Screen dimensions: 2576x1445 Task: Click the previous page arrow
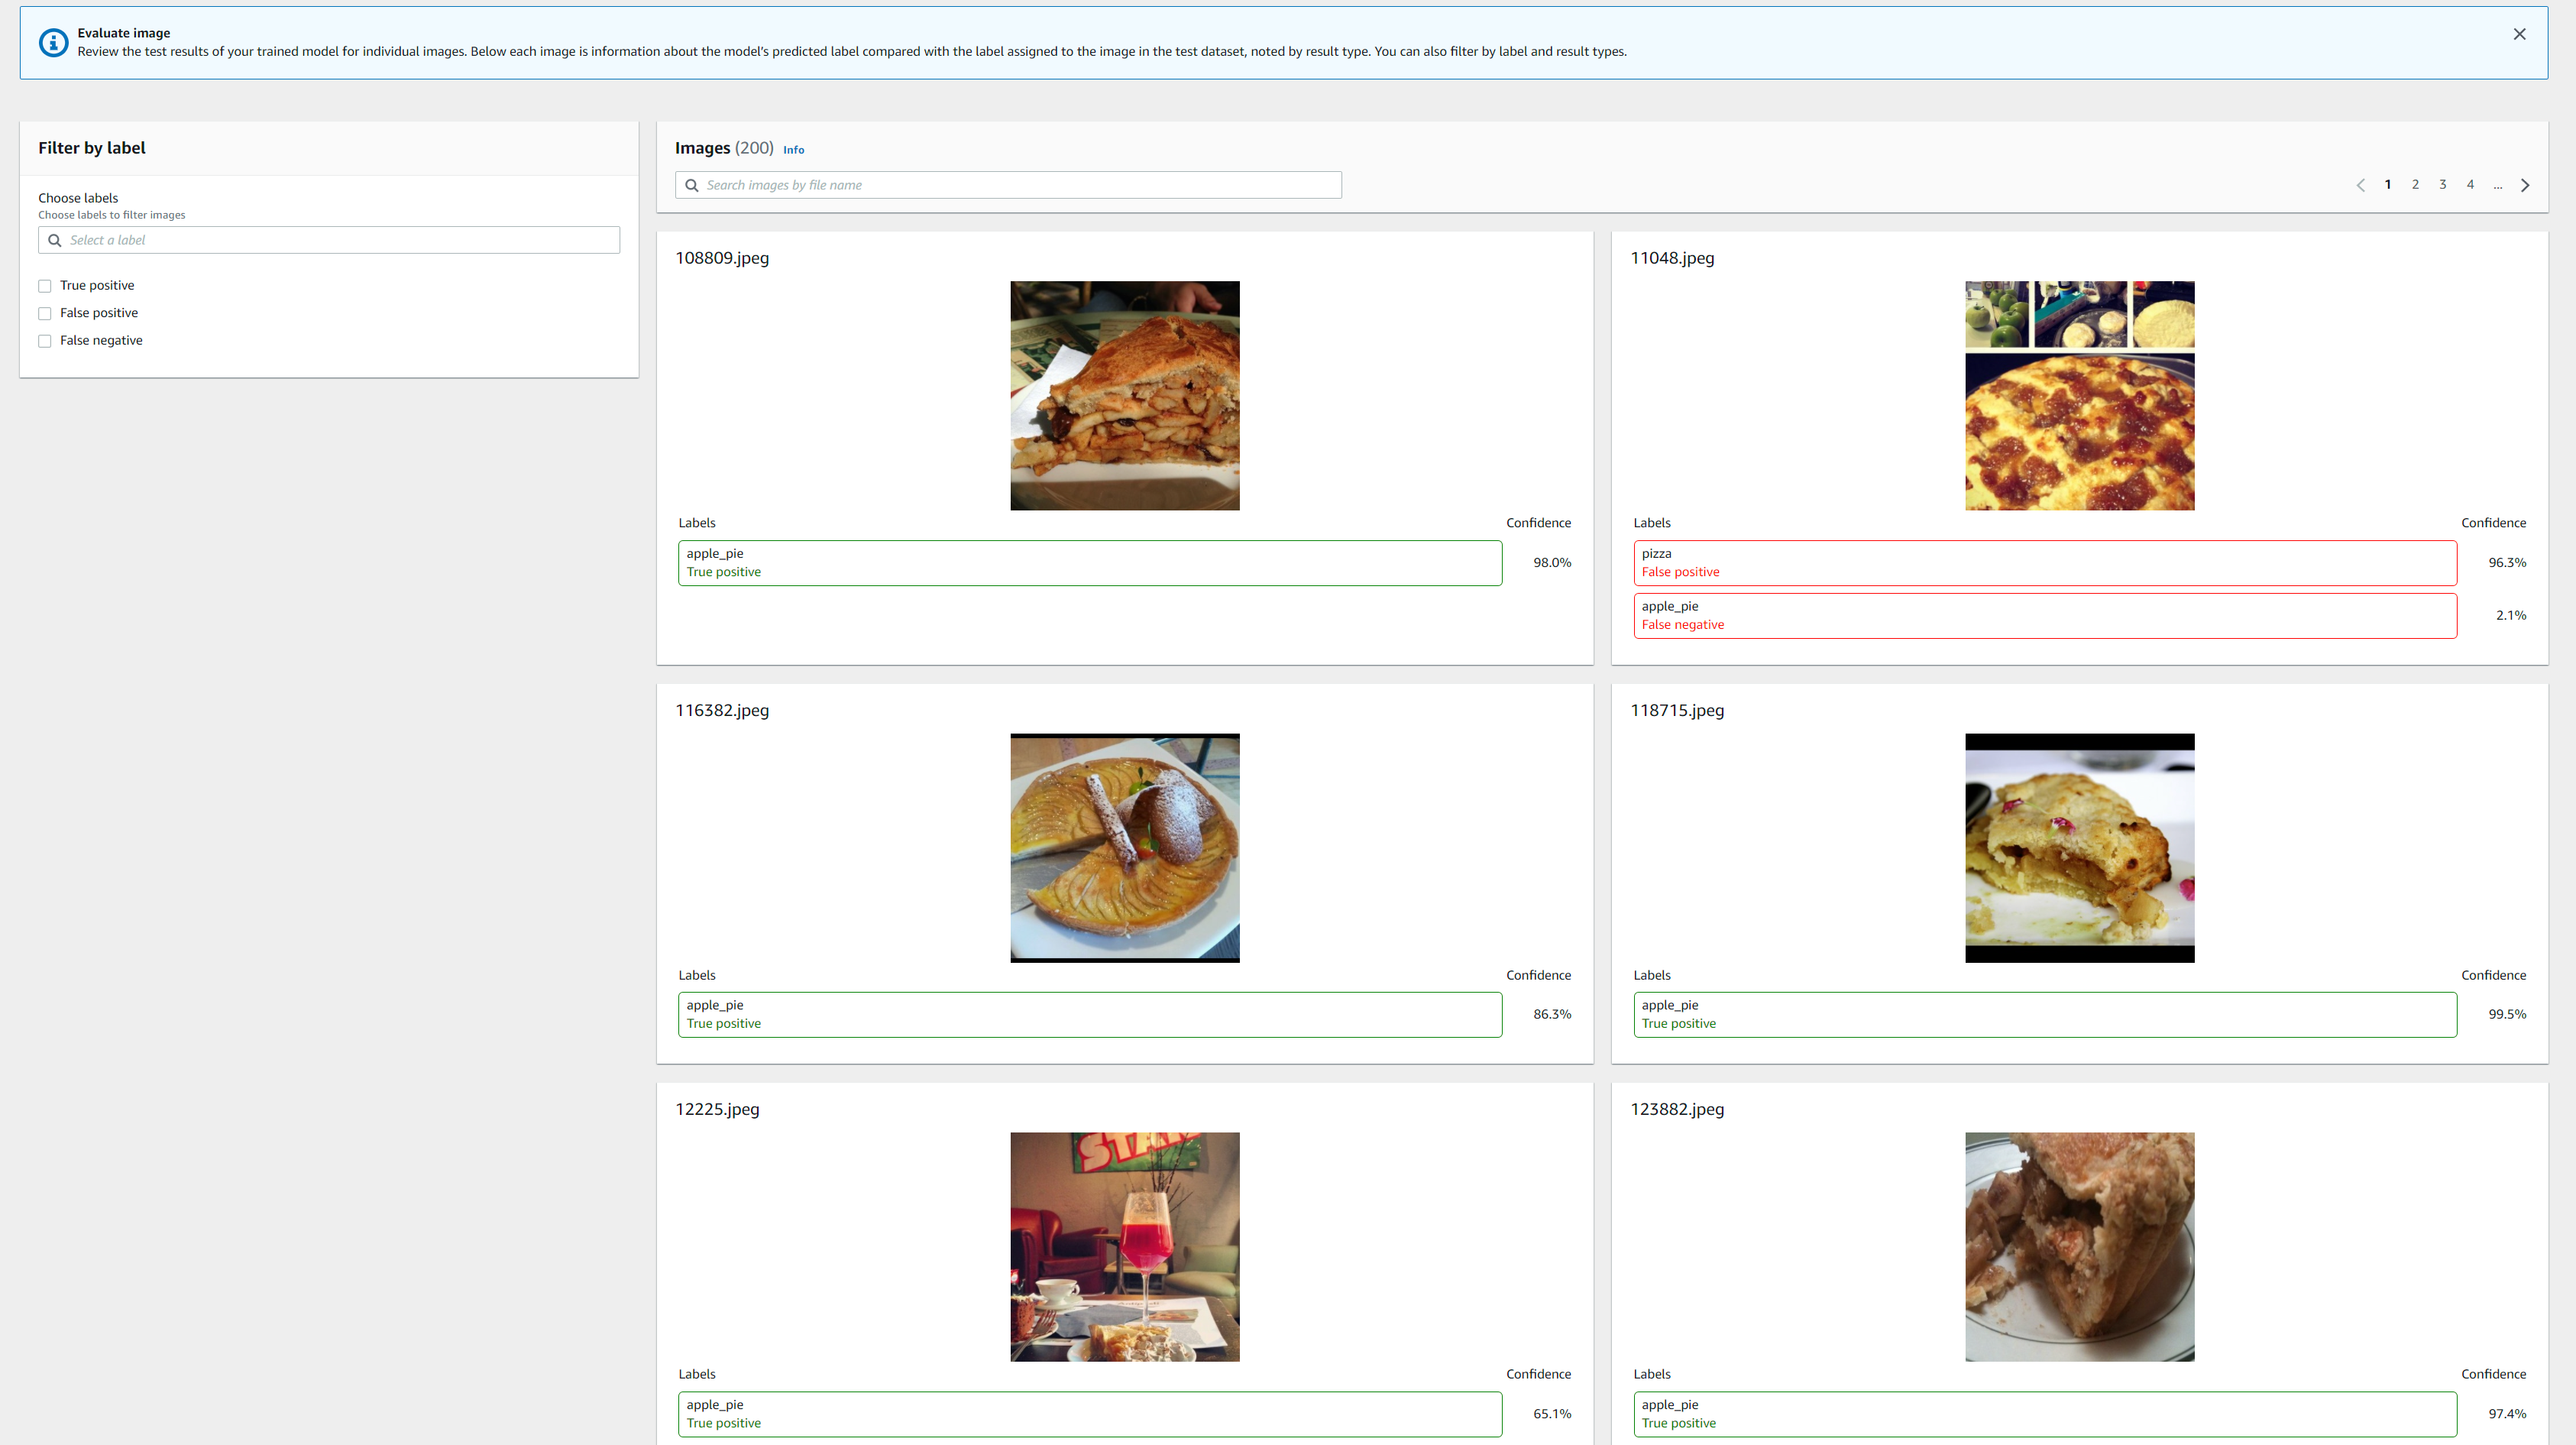coord(2361,185)
